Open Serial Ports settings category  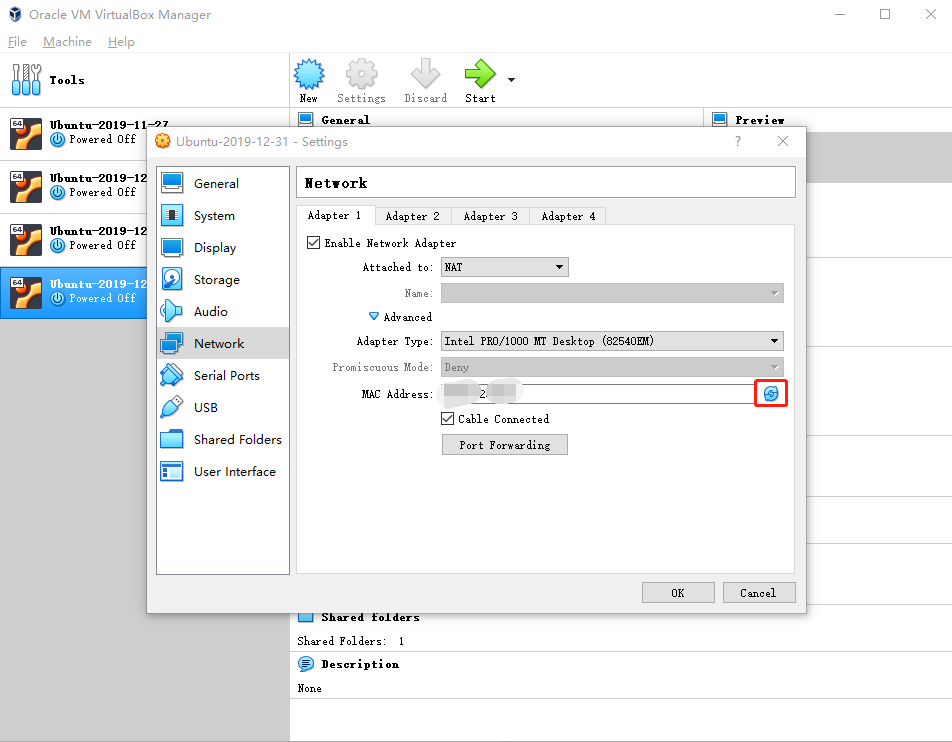point(222,375)
